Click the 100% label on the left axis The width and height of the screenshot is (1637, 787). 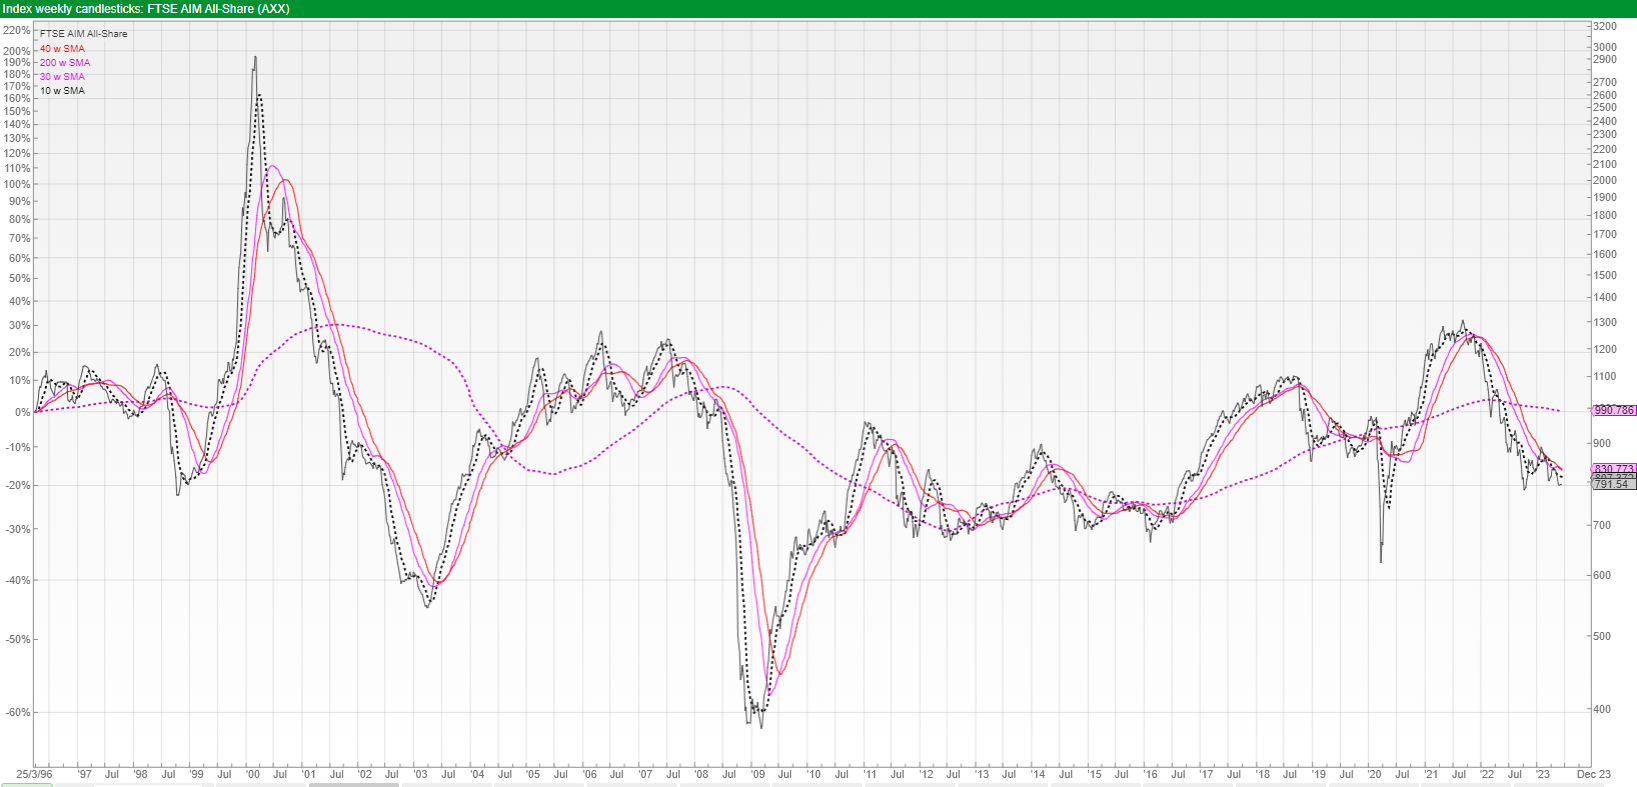pos(17,184)
